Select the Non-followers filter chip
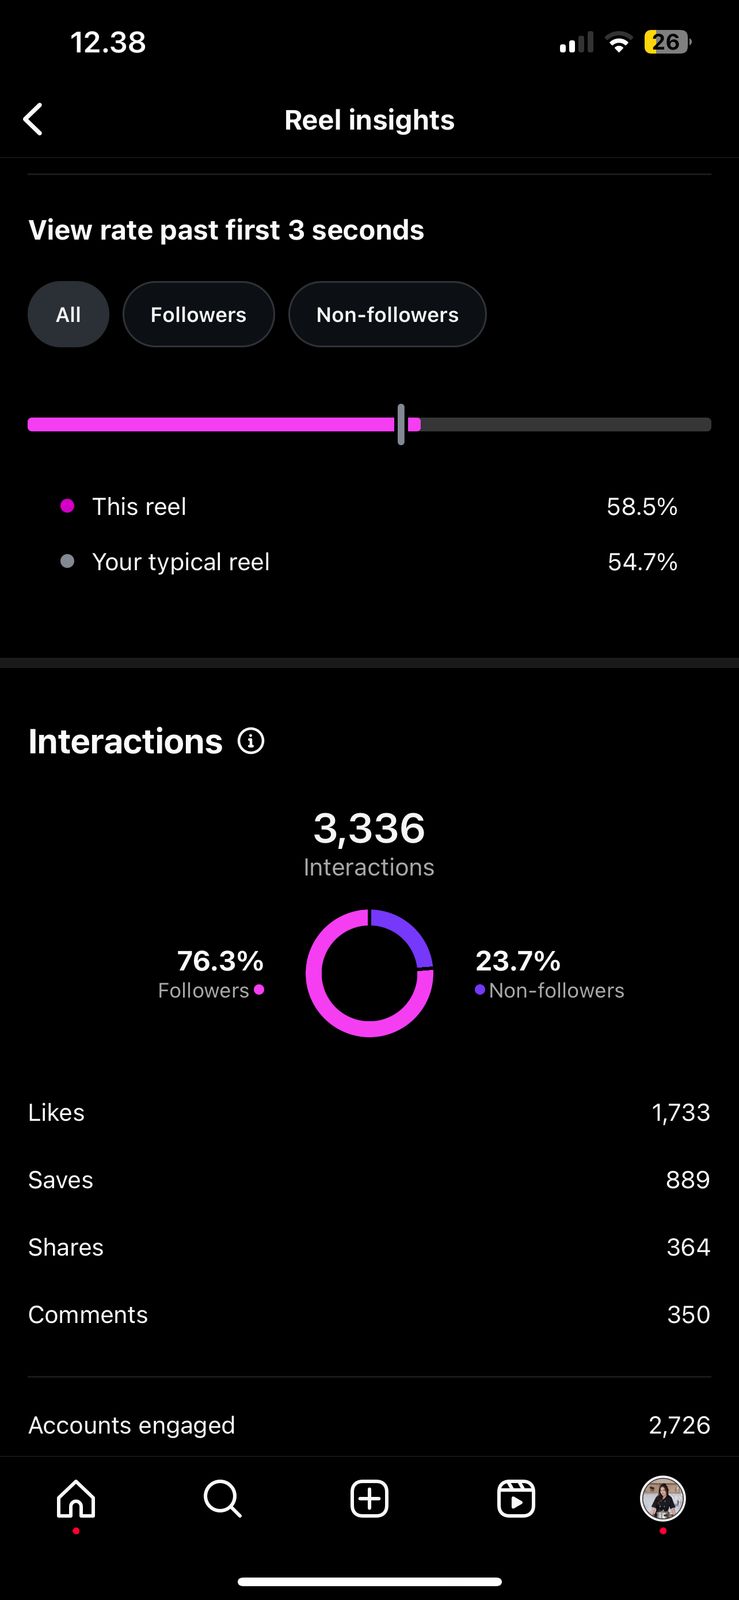Viewport: 739px width, 1600px height. coord(387,315)
